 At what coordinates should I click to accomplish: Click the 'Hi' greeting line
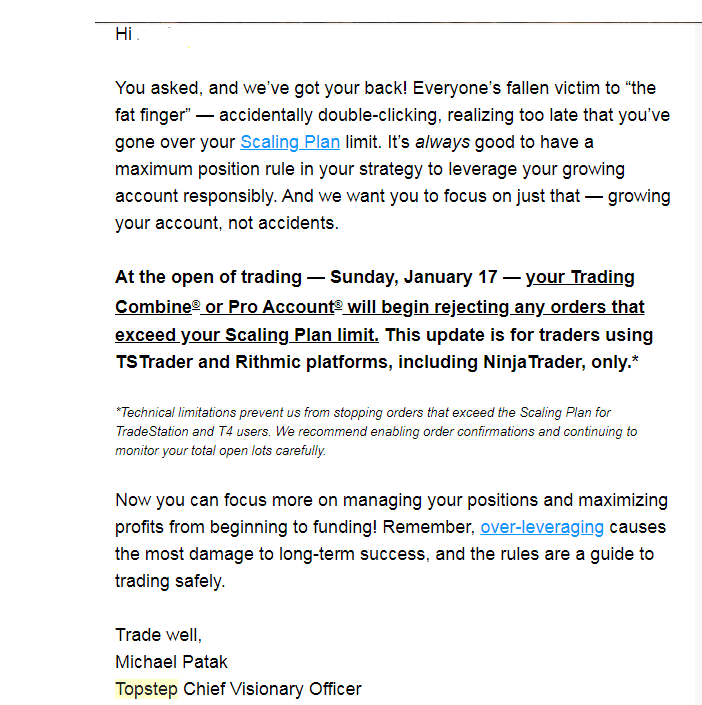point(124,34)
